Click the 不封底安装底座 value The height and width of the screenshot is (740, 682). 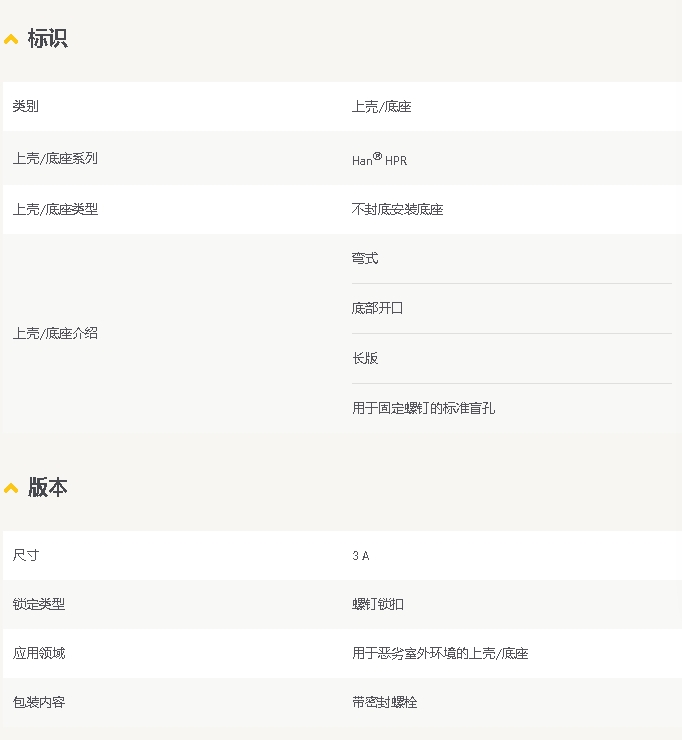(397, 209)
